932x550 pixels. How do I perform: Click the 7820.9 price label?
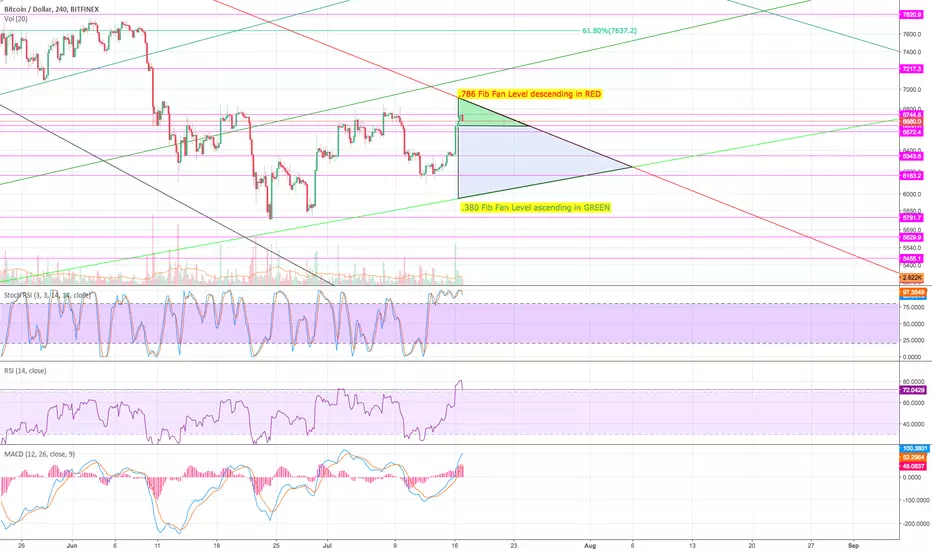coord(911,15)
